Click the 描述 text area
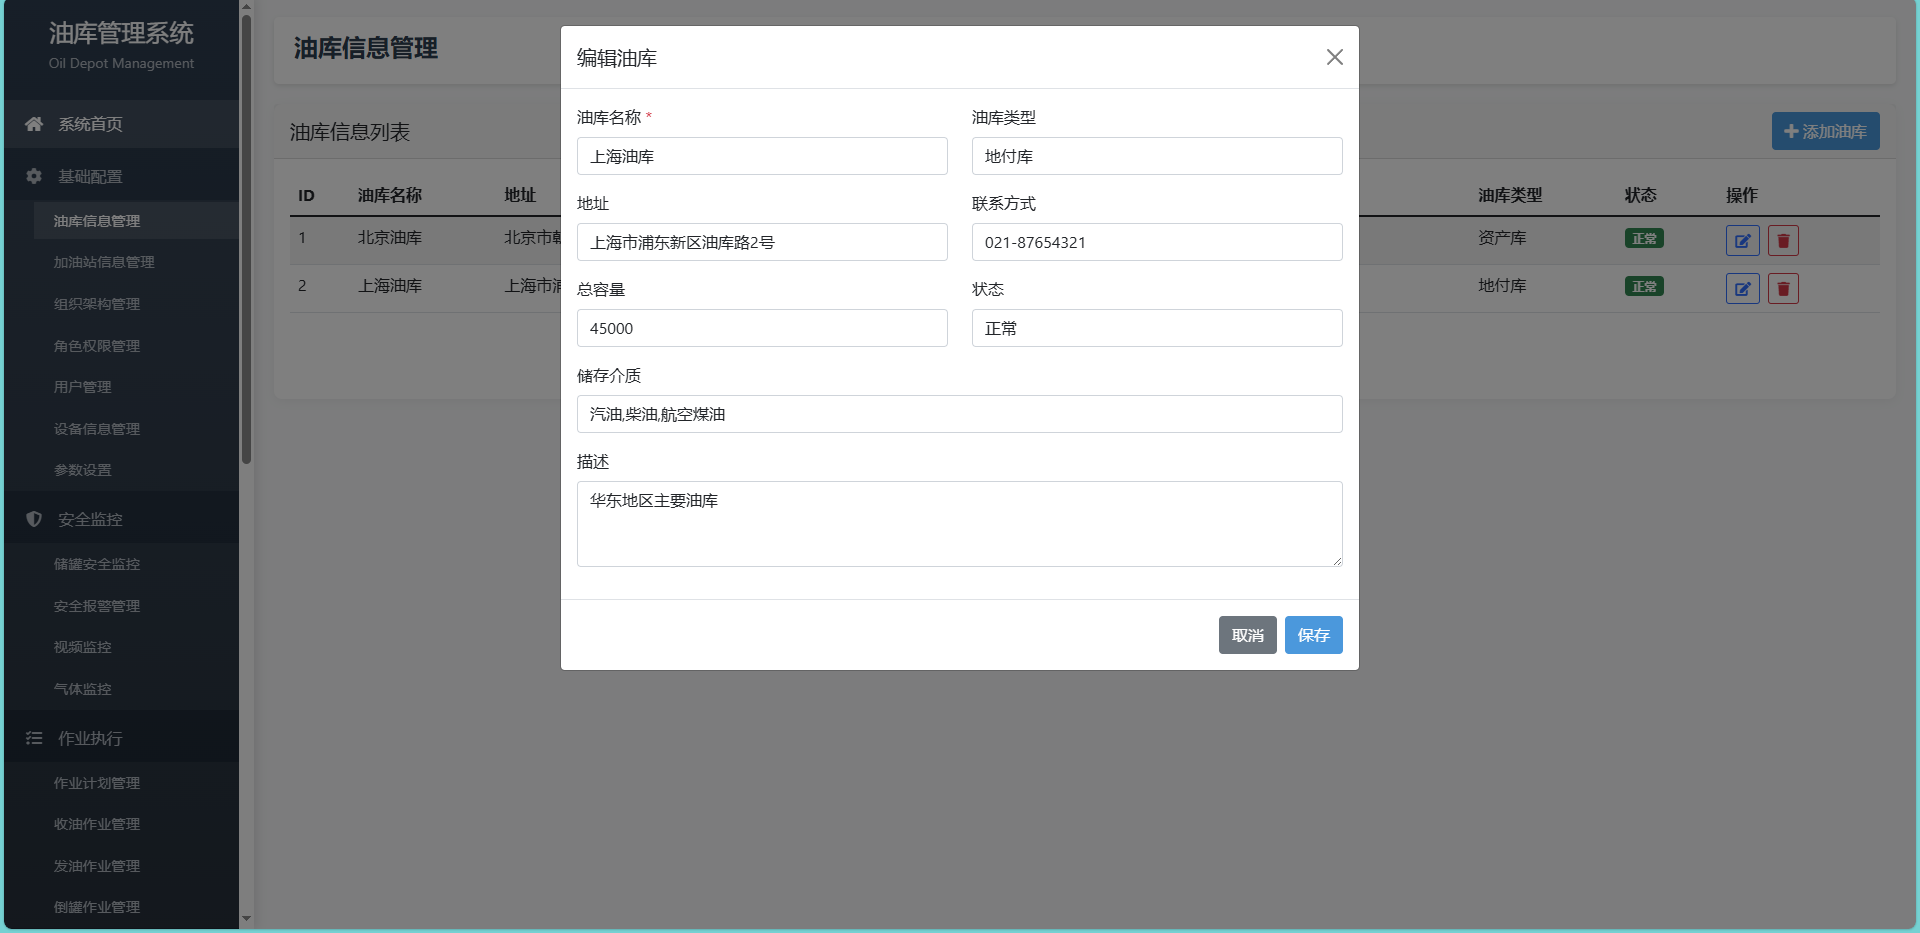Viewport: 1920px width, 933px height. (959, 524)
